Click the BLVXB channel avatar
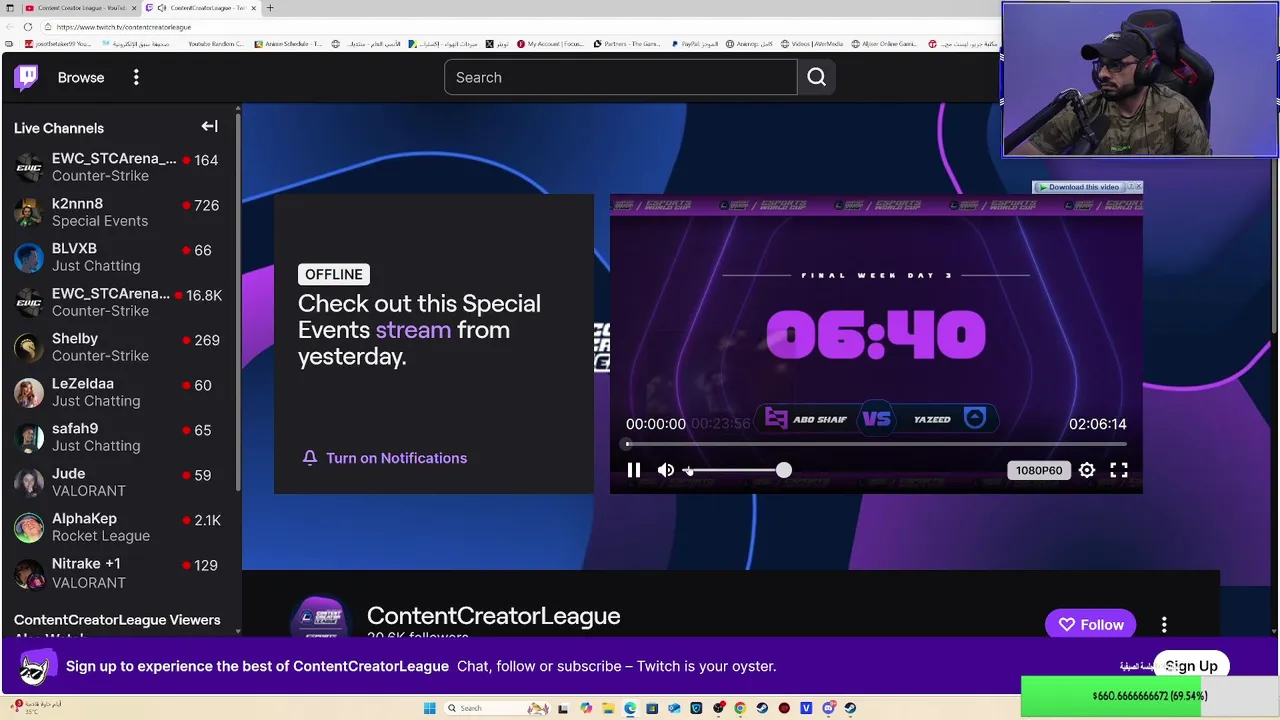 pyautogui.click(x=29, y=257)
